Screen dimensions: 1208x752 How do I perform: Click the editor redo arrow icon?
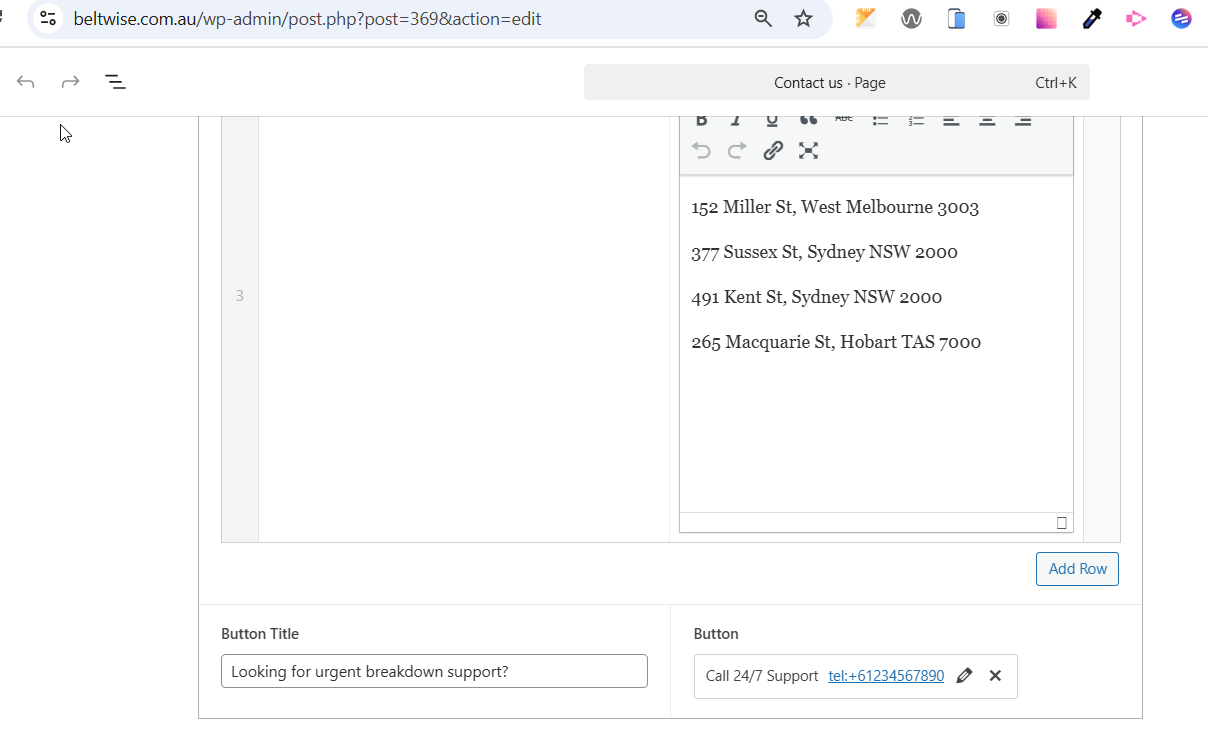click(737, 151)
